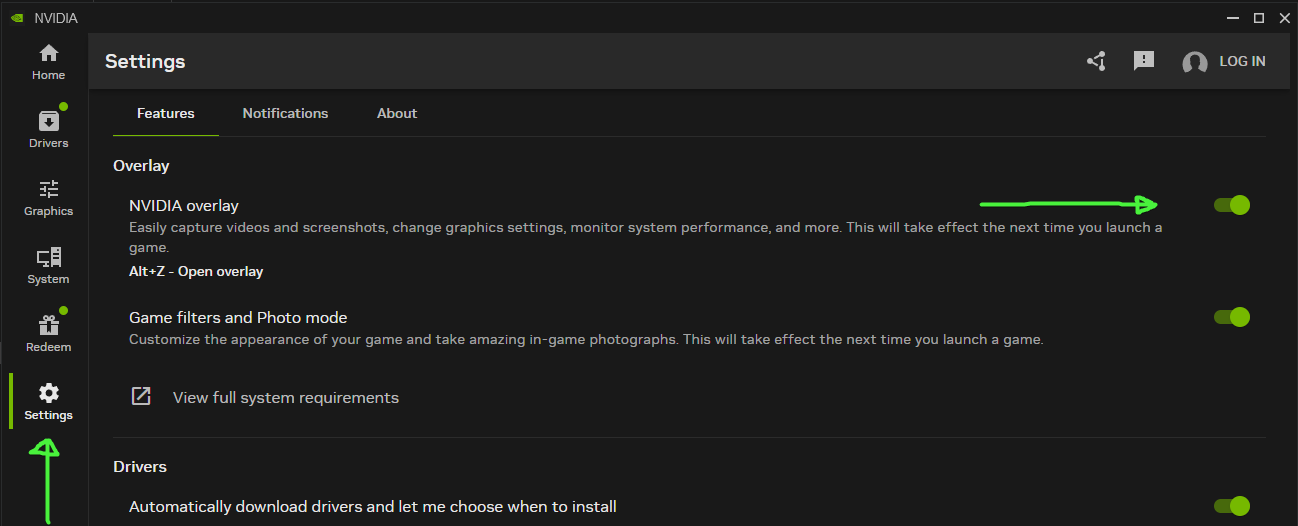Image resolution: width=1298 pixels, height=526 pixels.
Task: Click the external link icon
Action: 142,396
